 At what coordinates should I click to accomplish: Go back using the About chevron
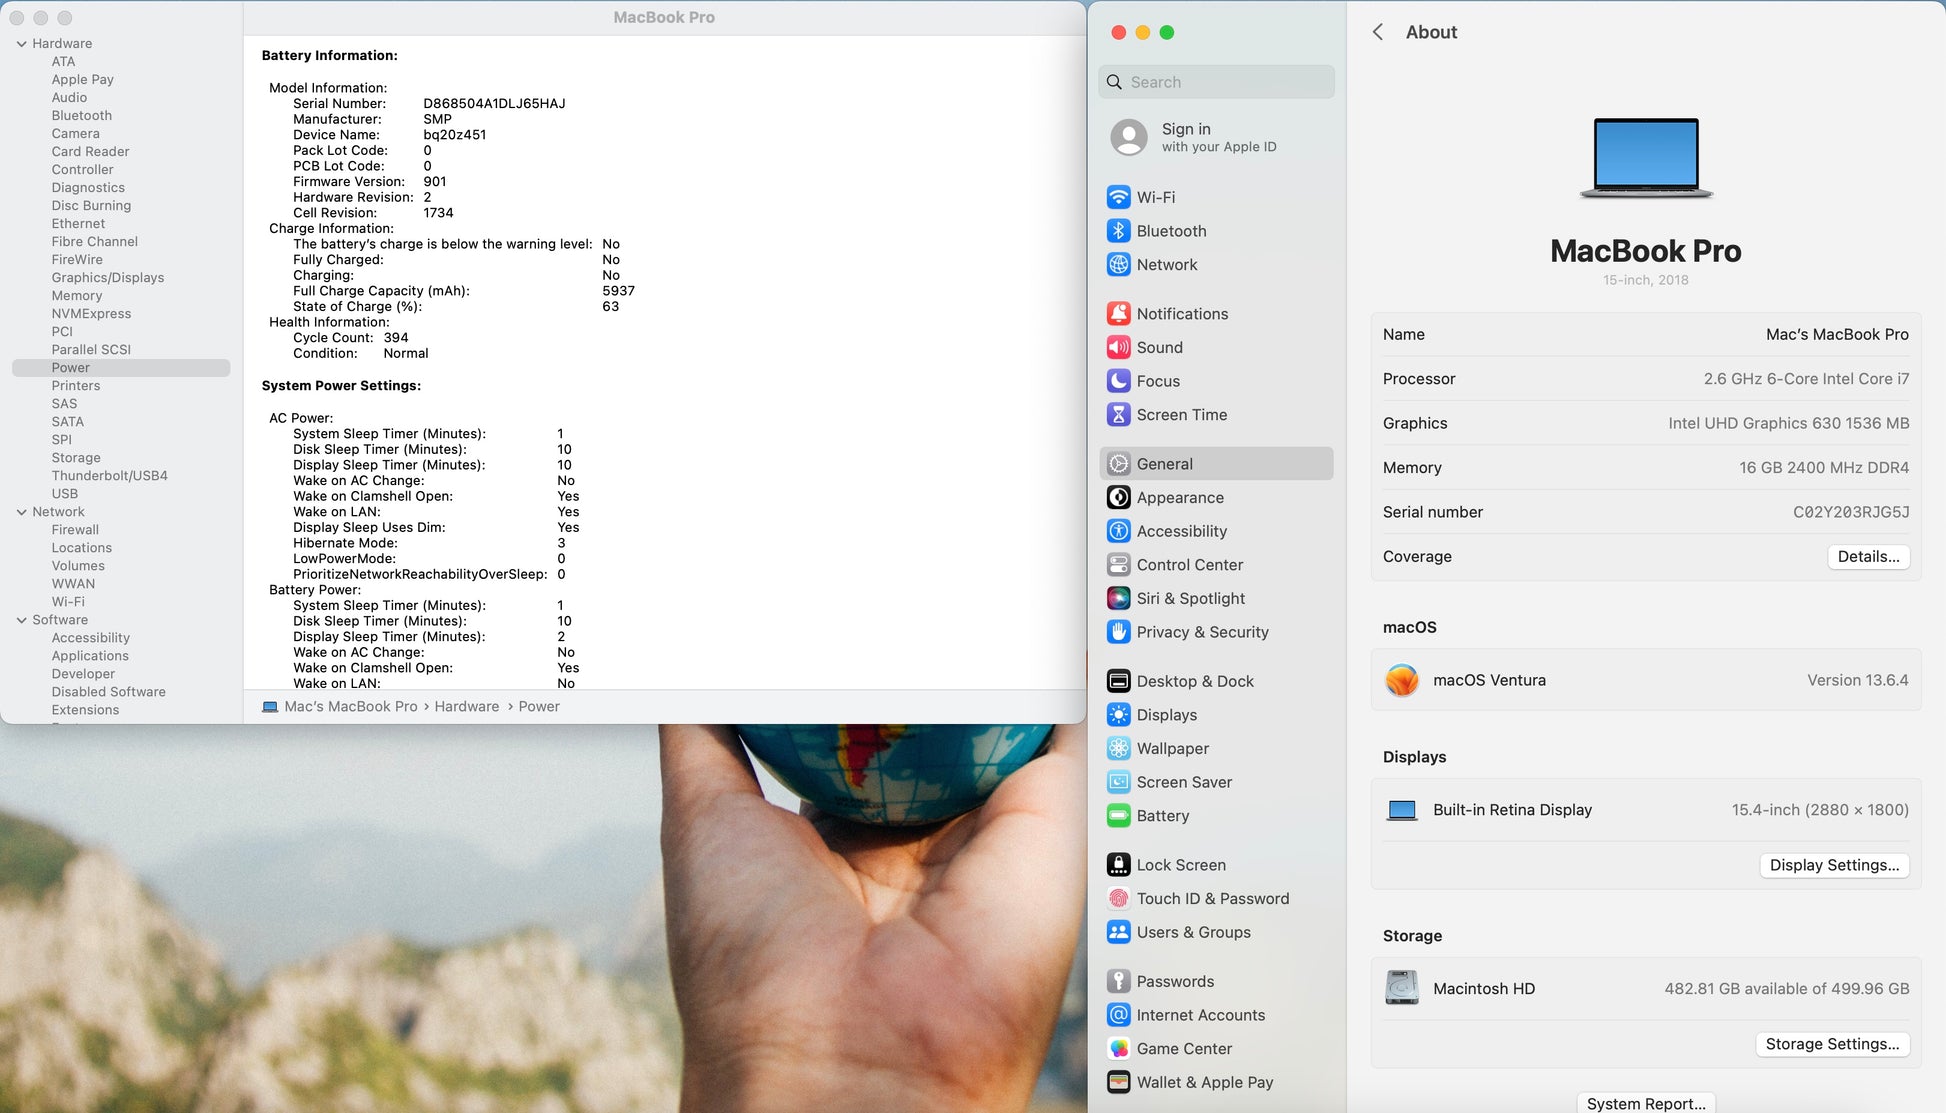pos(1378,32)
